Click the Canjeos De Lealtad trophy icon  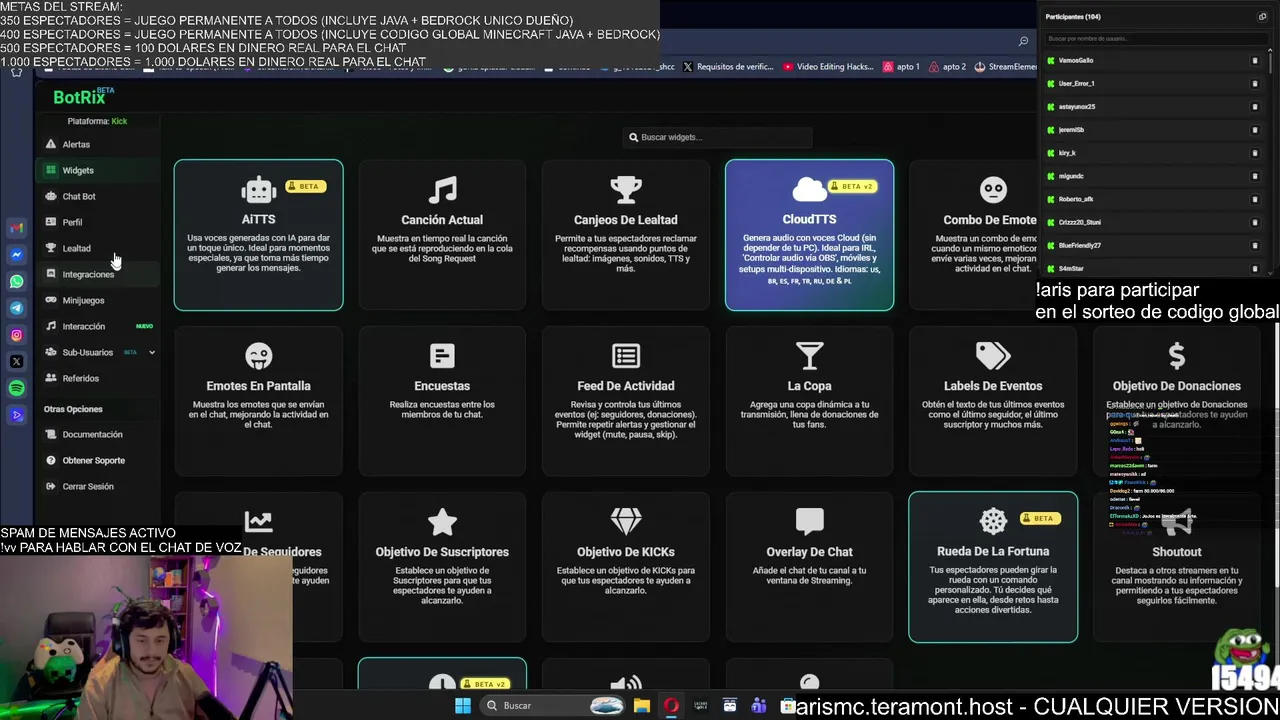[x=626, y=189]
